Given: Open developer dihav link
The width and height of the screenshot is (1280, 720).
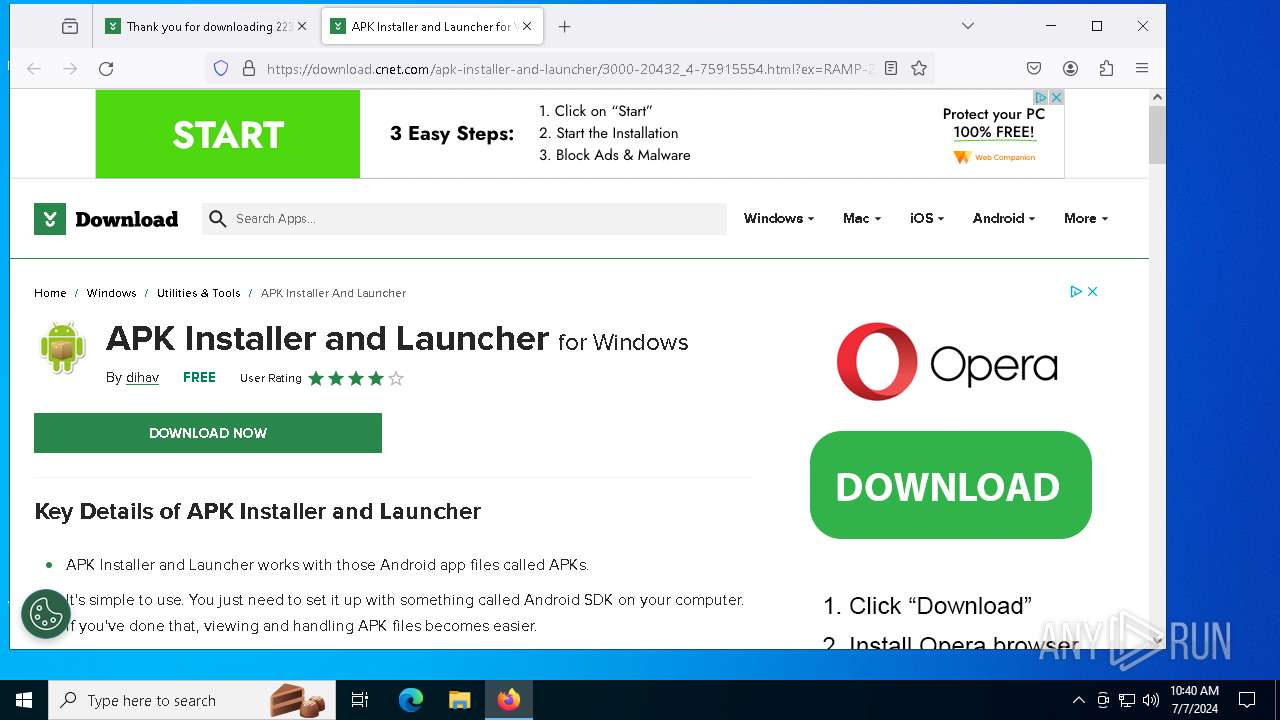Looking at the screenshot, I should click(142, 378).
